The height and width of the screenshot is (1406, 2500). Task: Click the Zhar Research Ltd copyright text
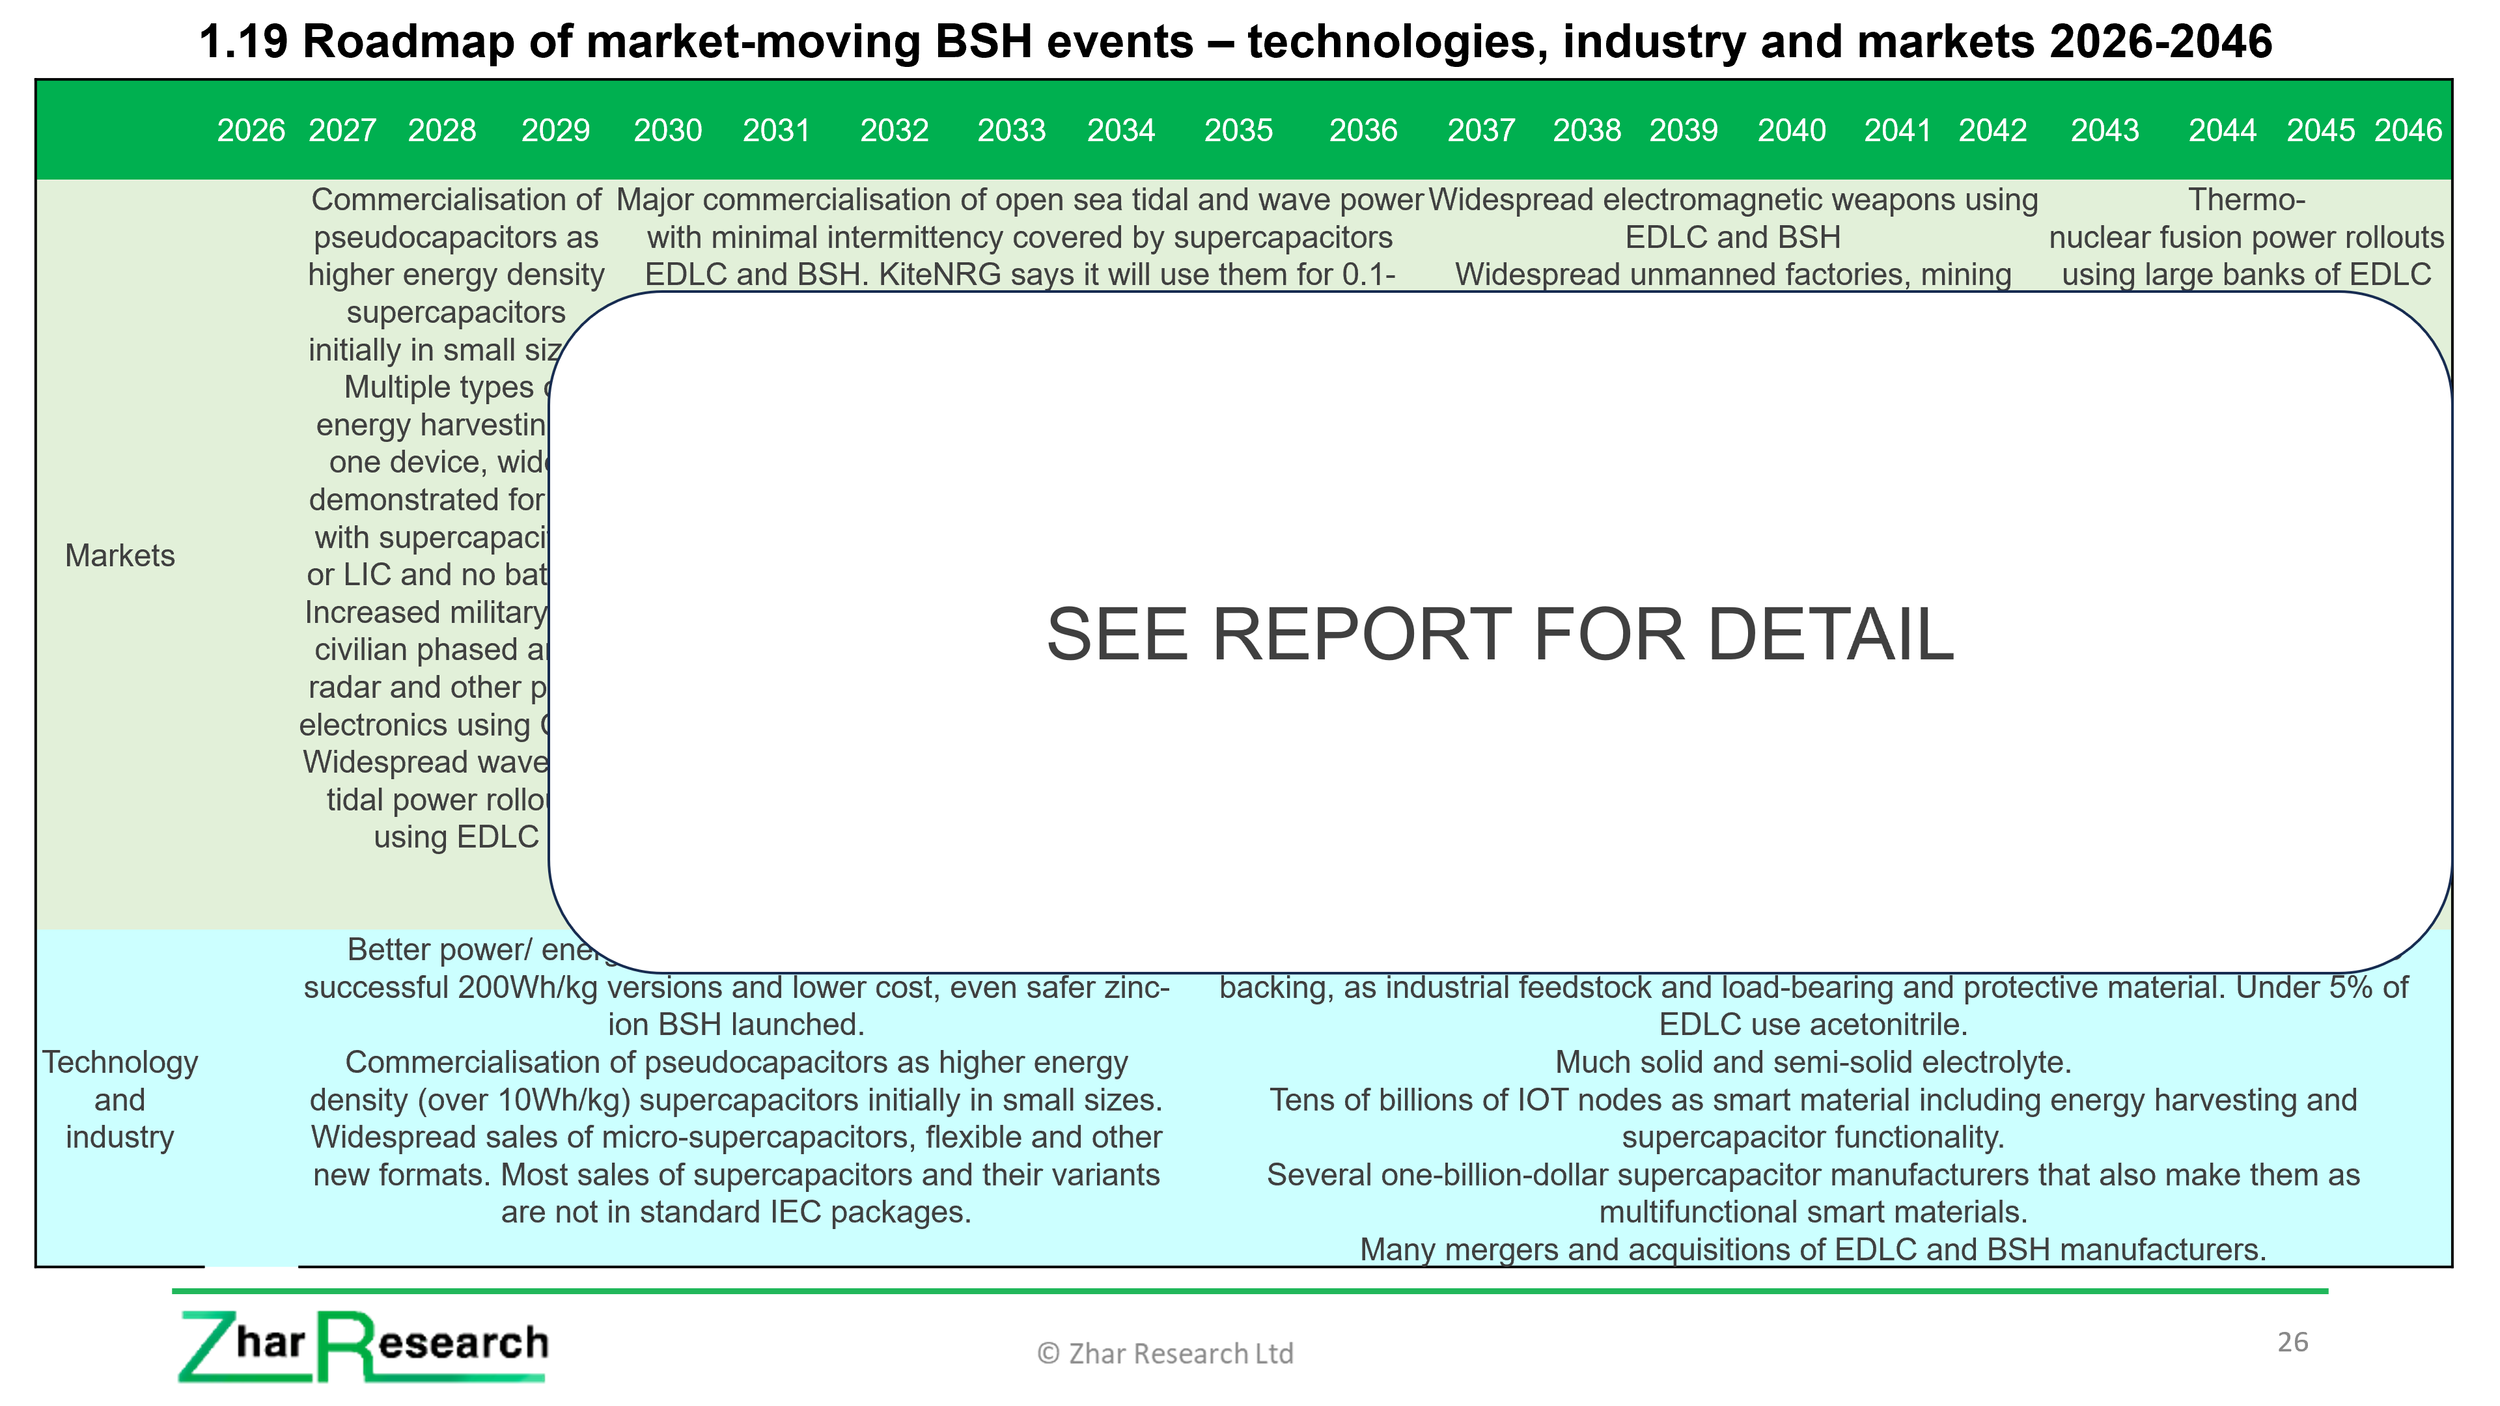point(1165,1354)
